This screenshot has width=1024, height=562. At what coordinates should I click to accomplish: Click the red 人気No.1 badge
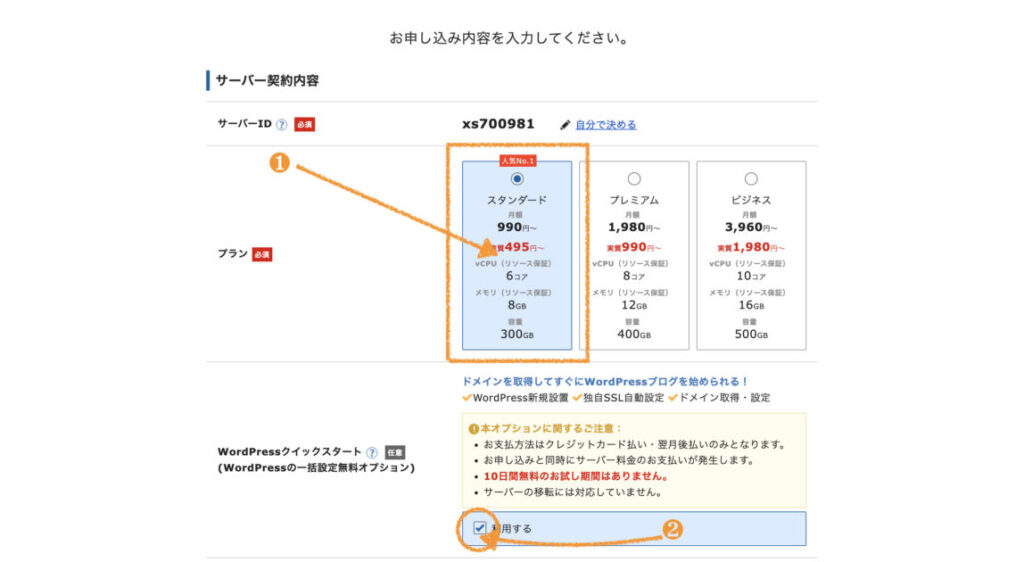click(x=517, y=160)
